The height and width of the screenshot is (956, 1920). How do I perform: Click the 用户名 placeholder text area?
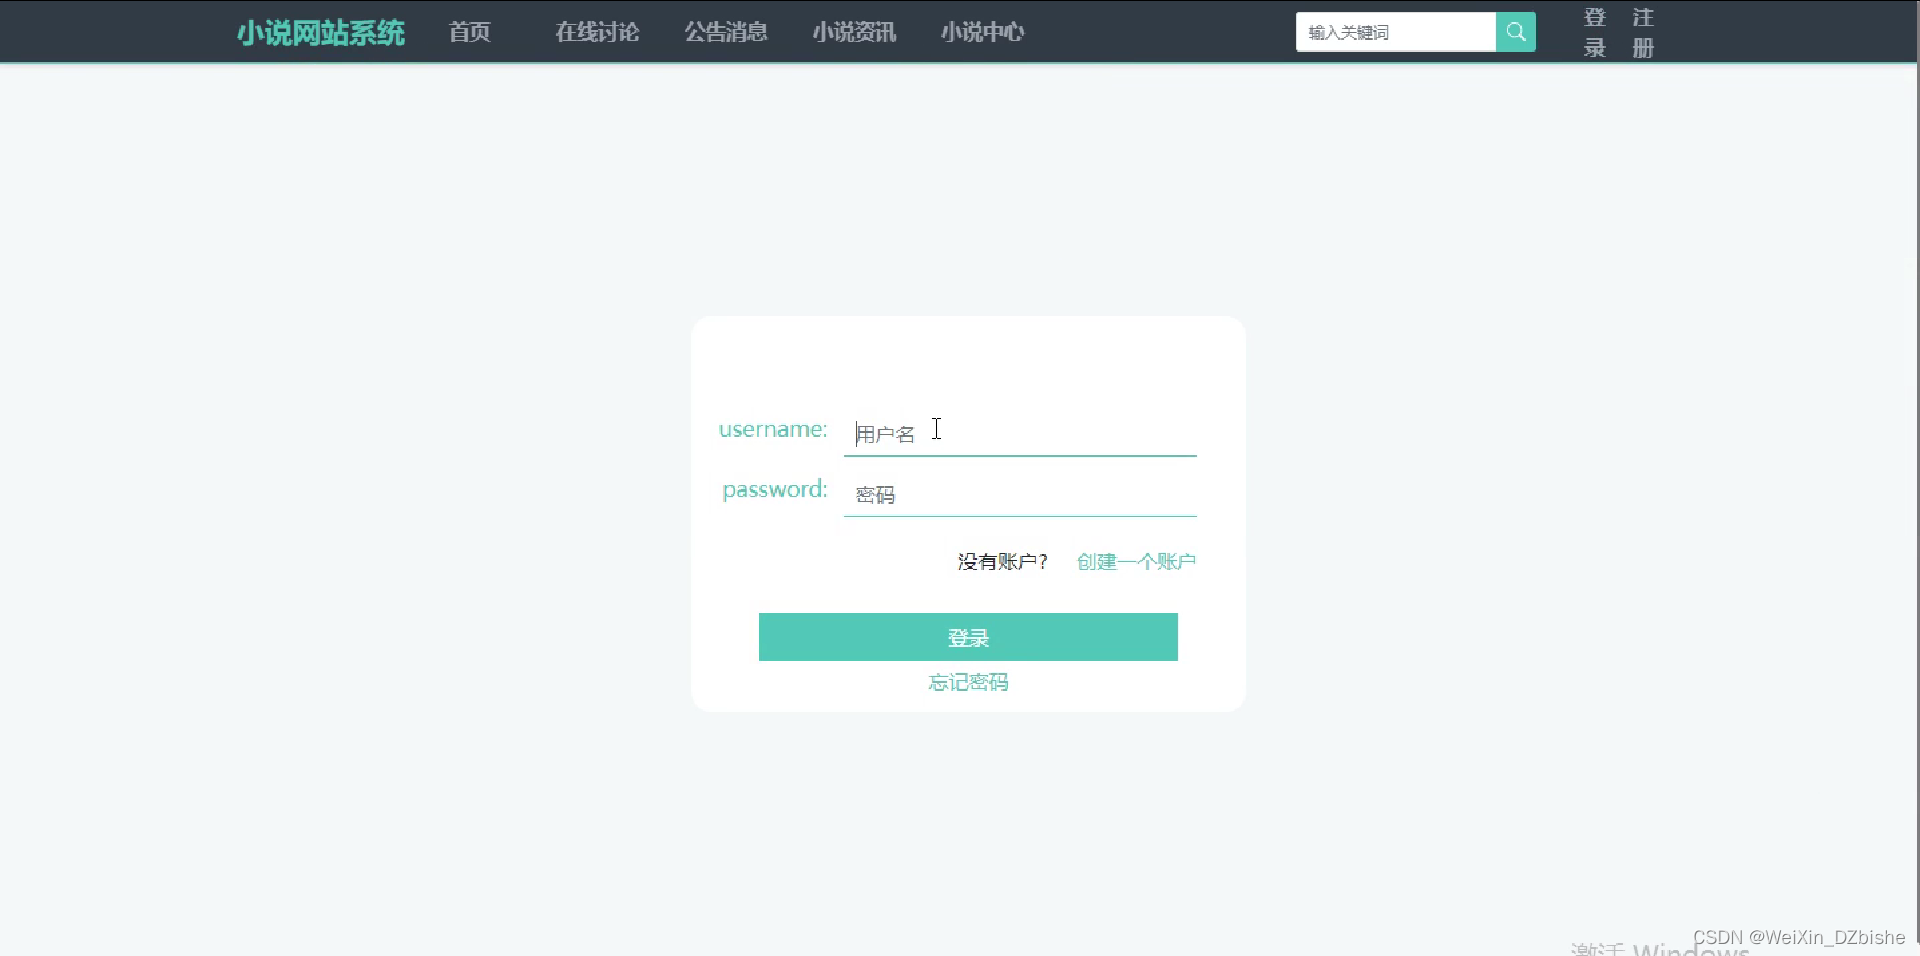click(884, 433)
